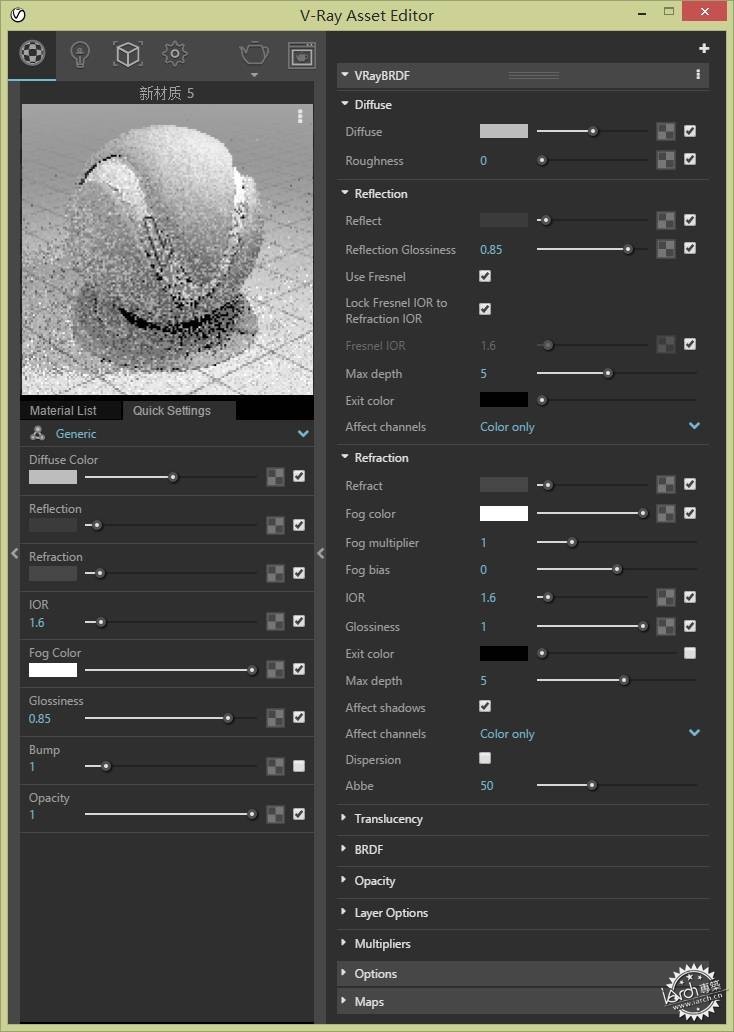Screen dimensions: 734x1032
Task: Click the VRayBRDF Fog color white swatch
Action: [x=504, y=513]
